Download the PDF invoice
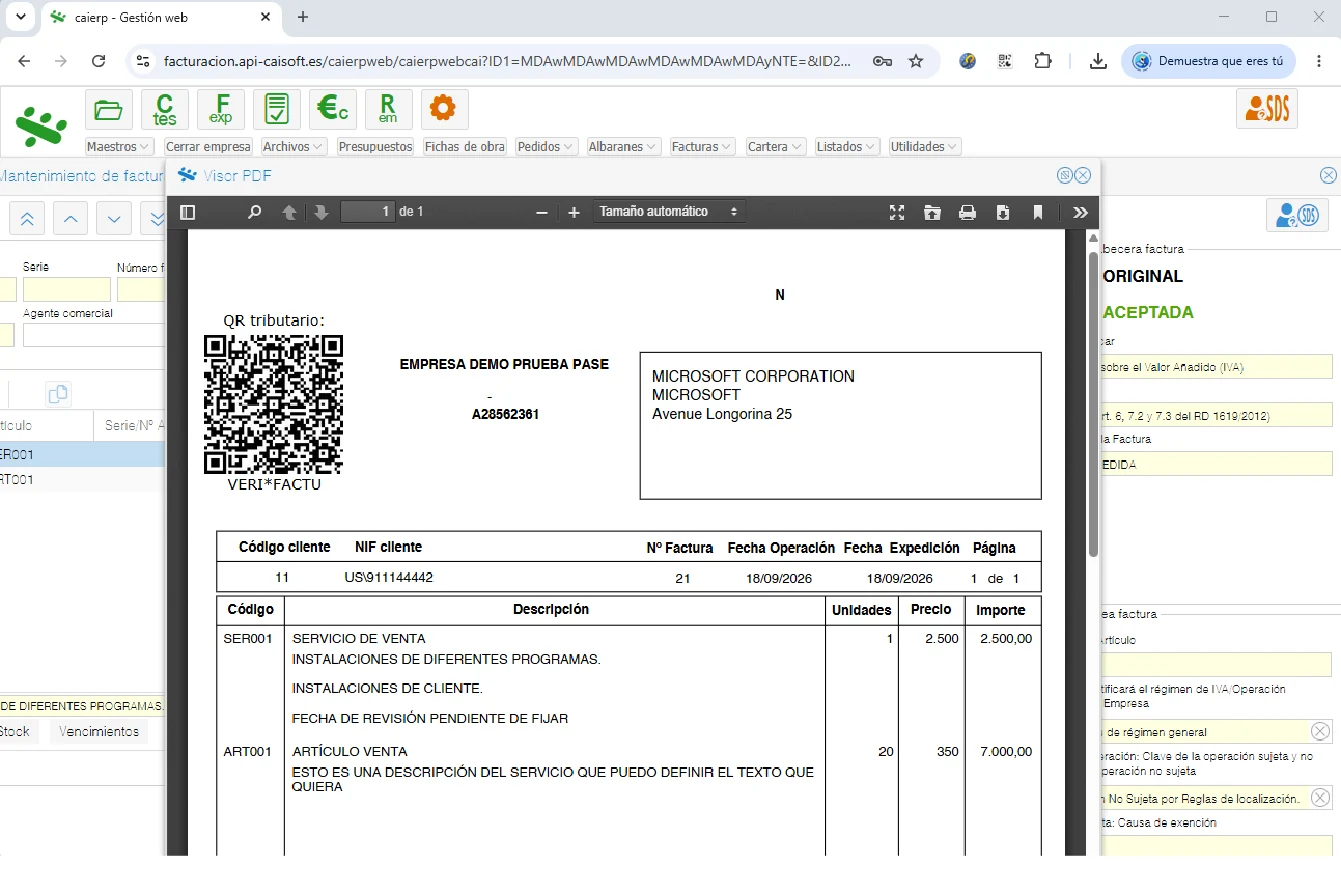The height and width of the screenshot is (874, 1341). [1003, 212]
